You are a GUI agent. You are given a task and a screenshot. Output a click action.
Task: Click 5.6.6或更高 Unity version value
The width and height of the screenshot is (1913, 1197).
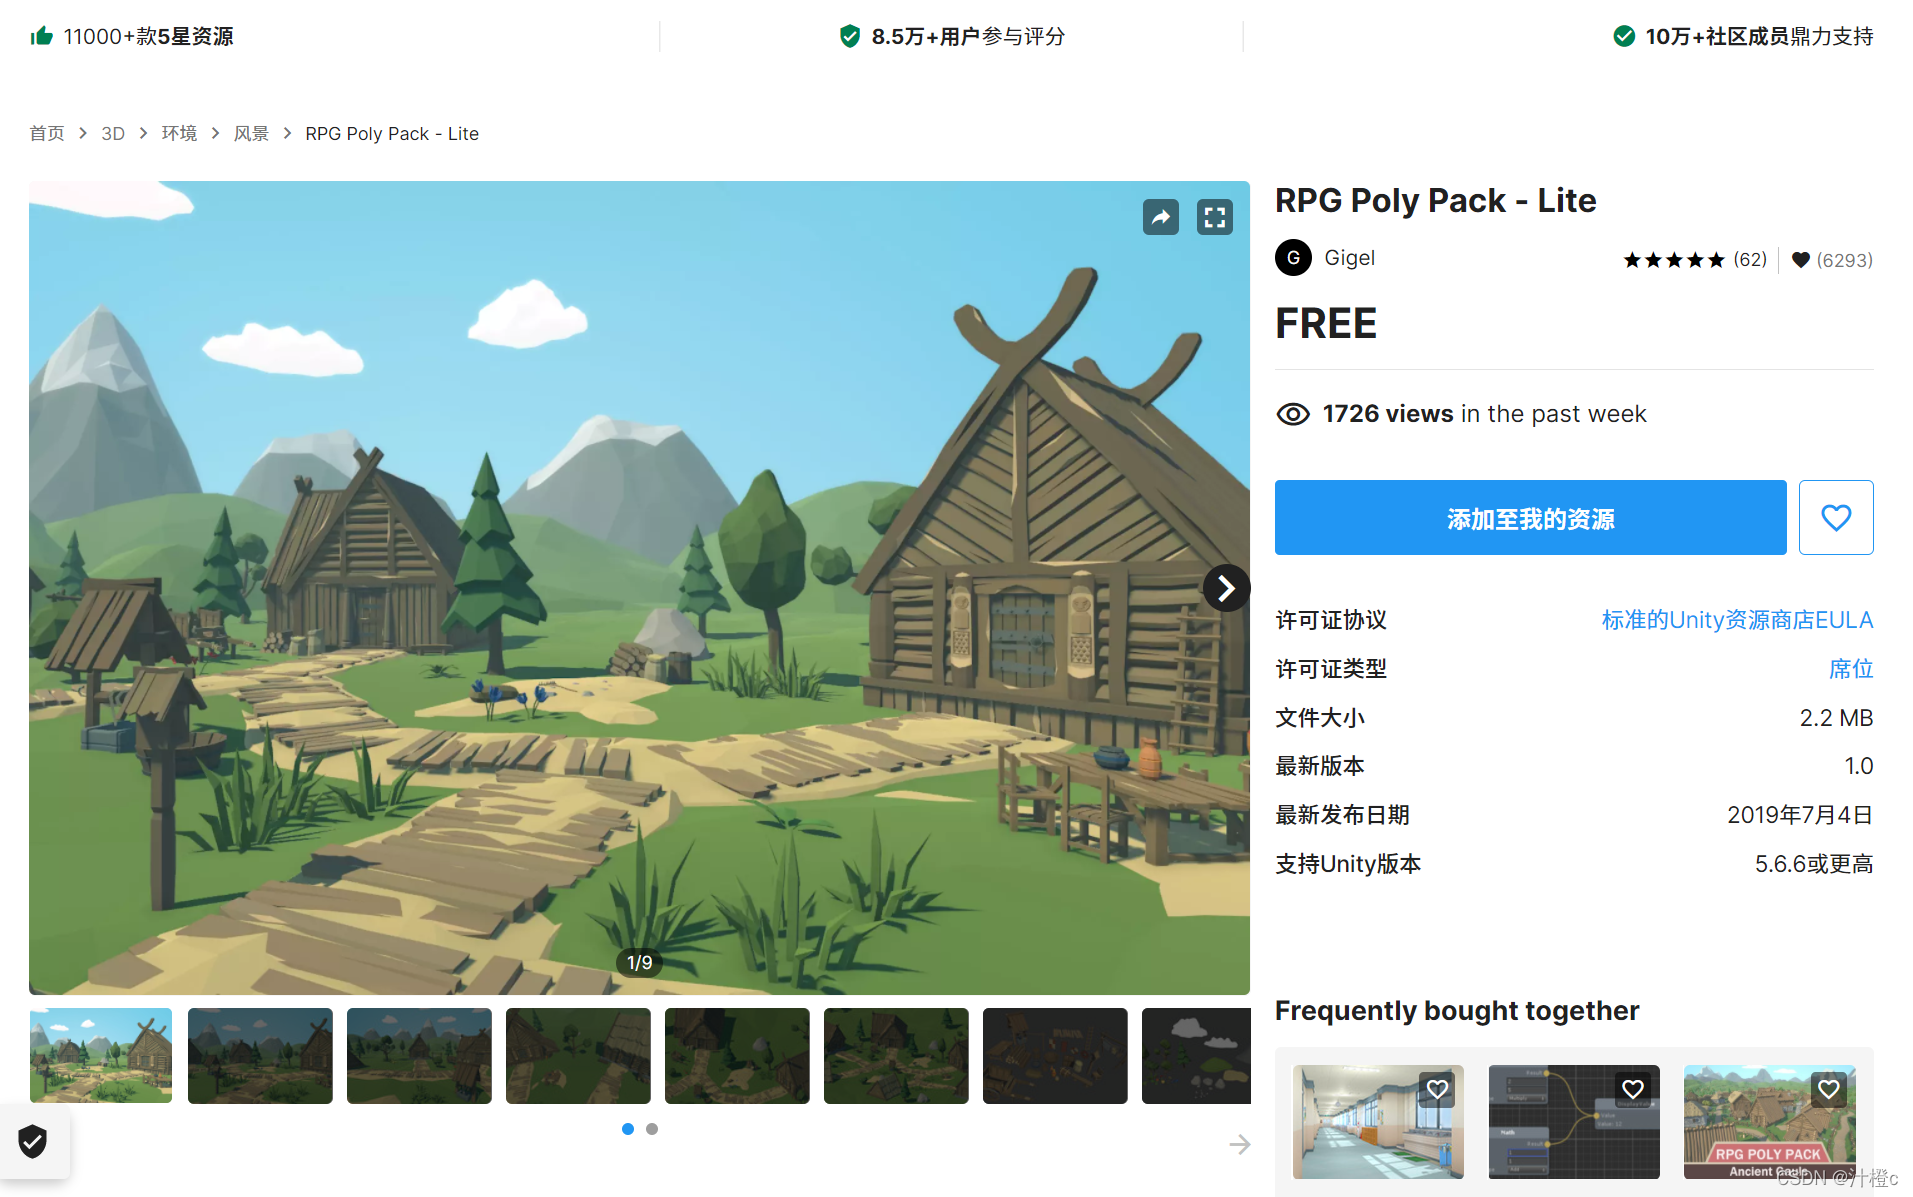point(1814,864)
